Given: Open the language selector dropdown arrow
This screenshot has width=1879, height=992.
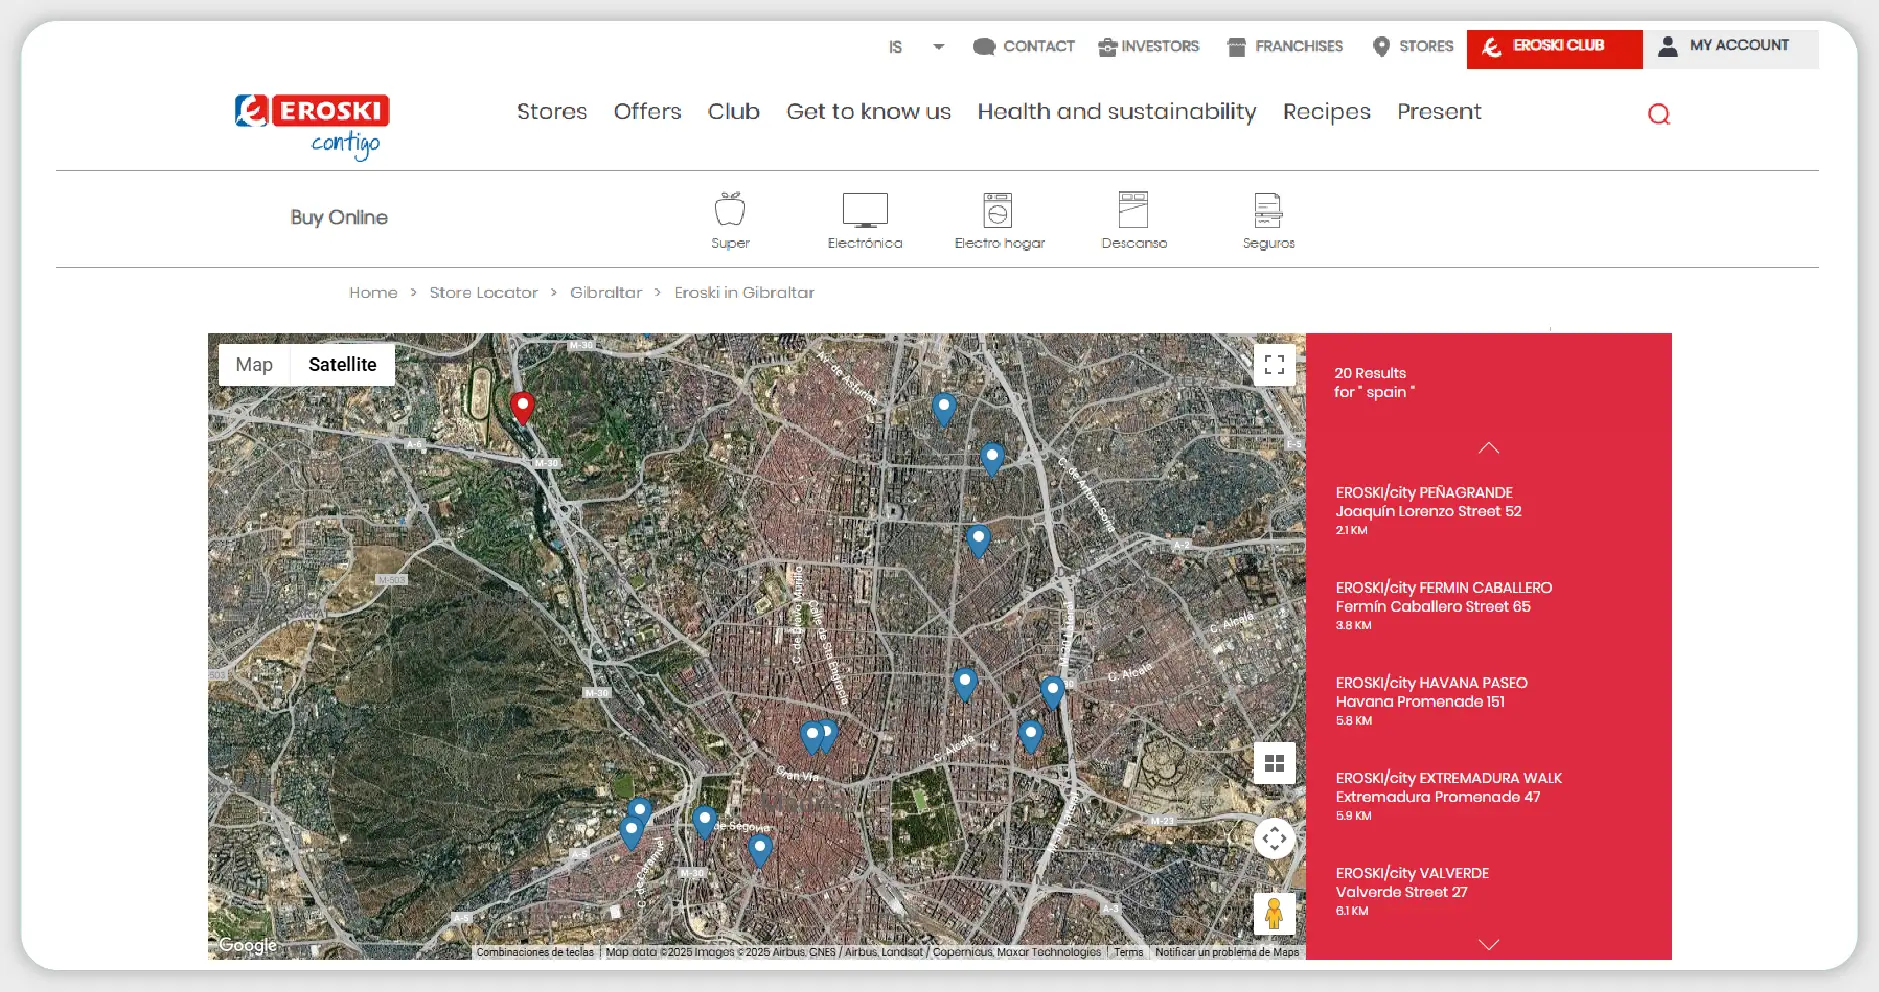Looking at the screenshot, I should coord(938,47).
